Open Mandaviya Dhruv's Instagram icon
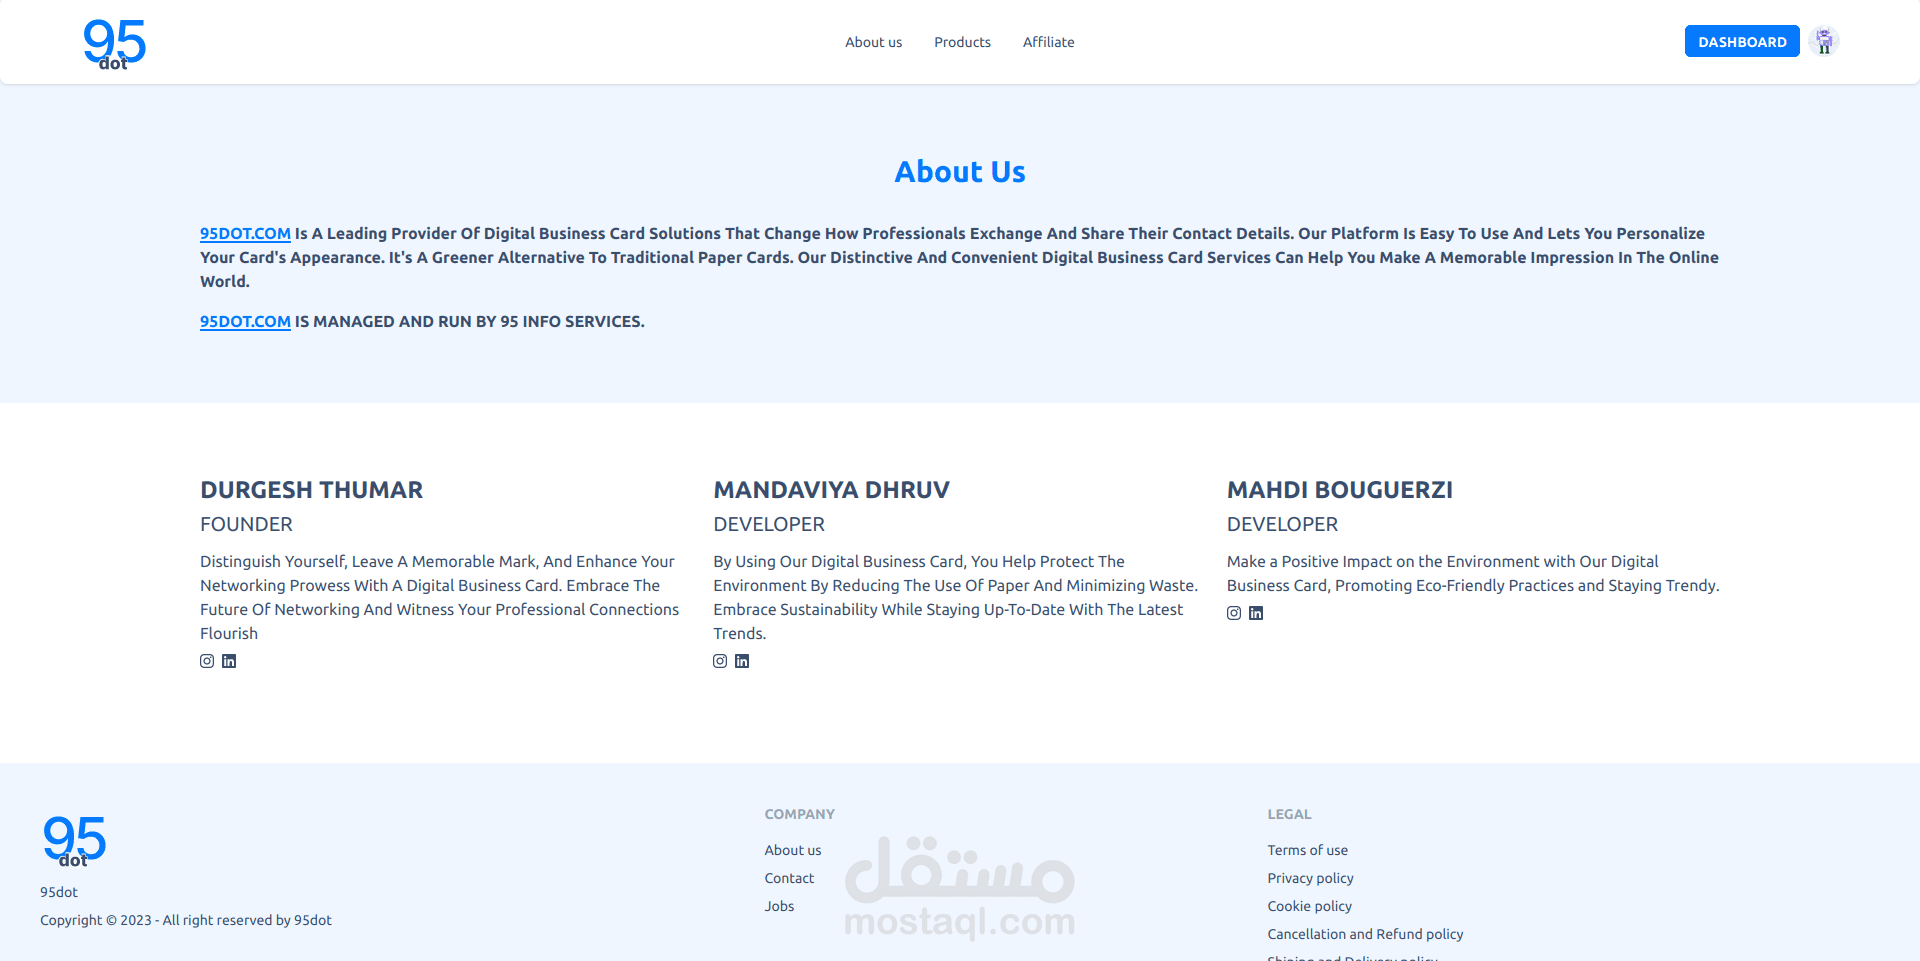Screen dimensions: 1920x961 [x=720, y=661]
